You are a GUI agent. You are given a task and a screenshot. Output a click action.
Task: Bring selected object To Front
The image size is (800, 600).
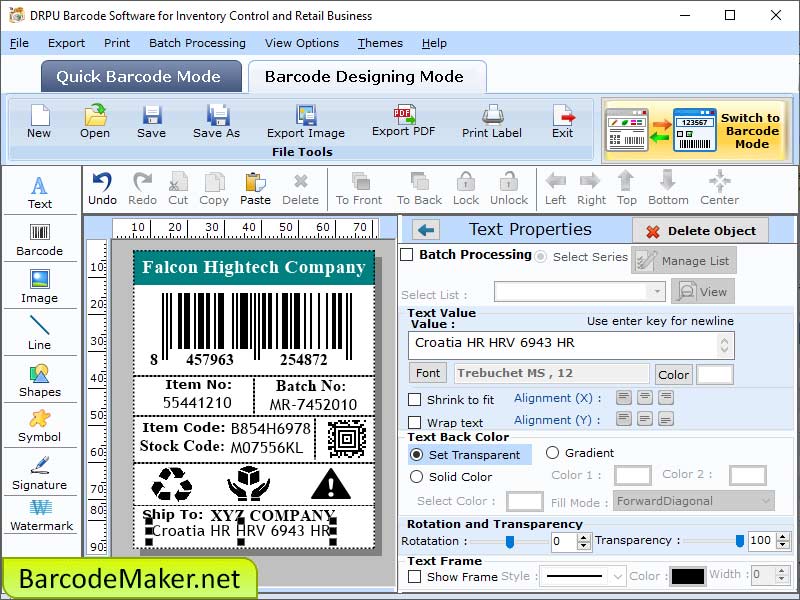coord(358,188)
